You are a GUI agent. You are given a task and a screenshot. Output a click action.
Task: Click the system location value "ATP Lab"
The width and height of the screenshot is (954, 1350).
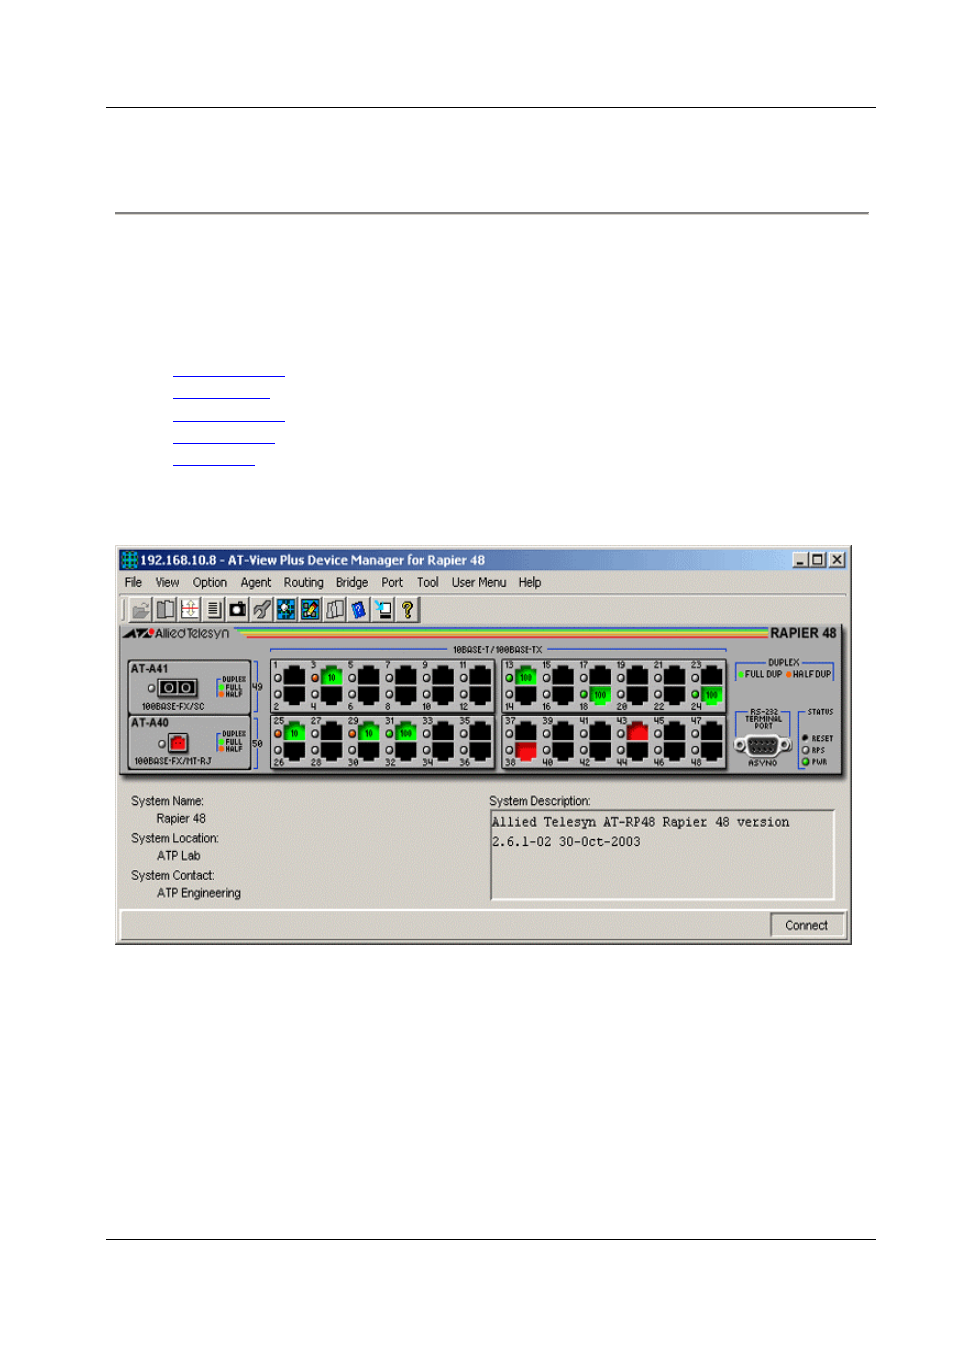point(179,855)
